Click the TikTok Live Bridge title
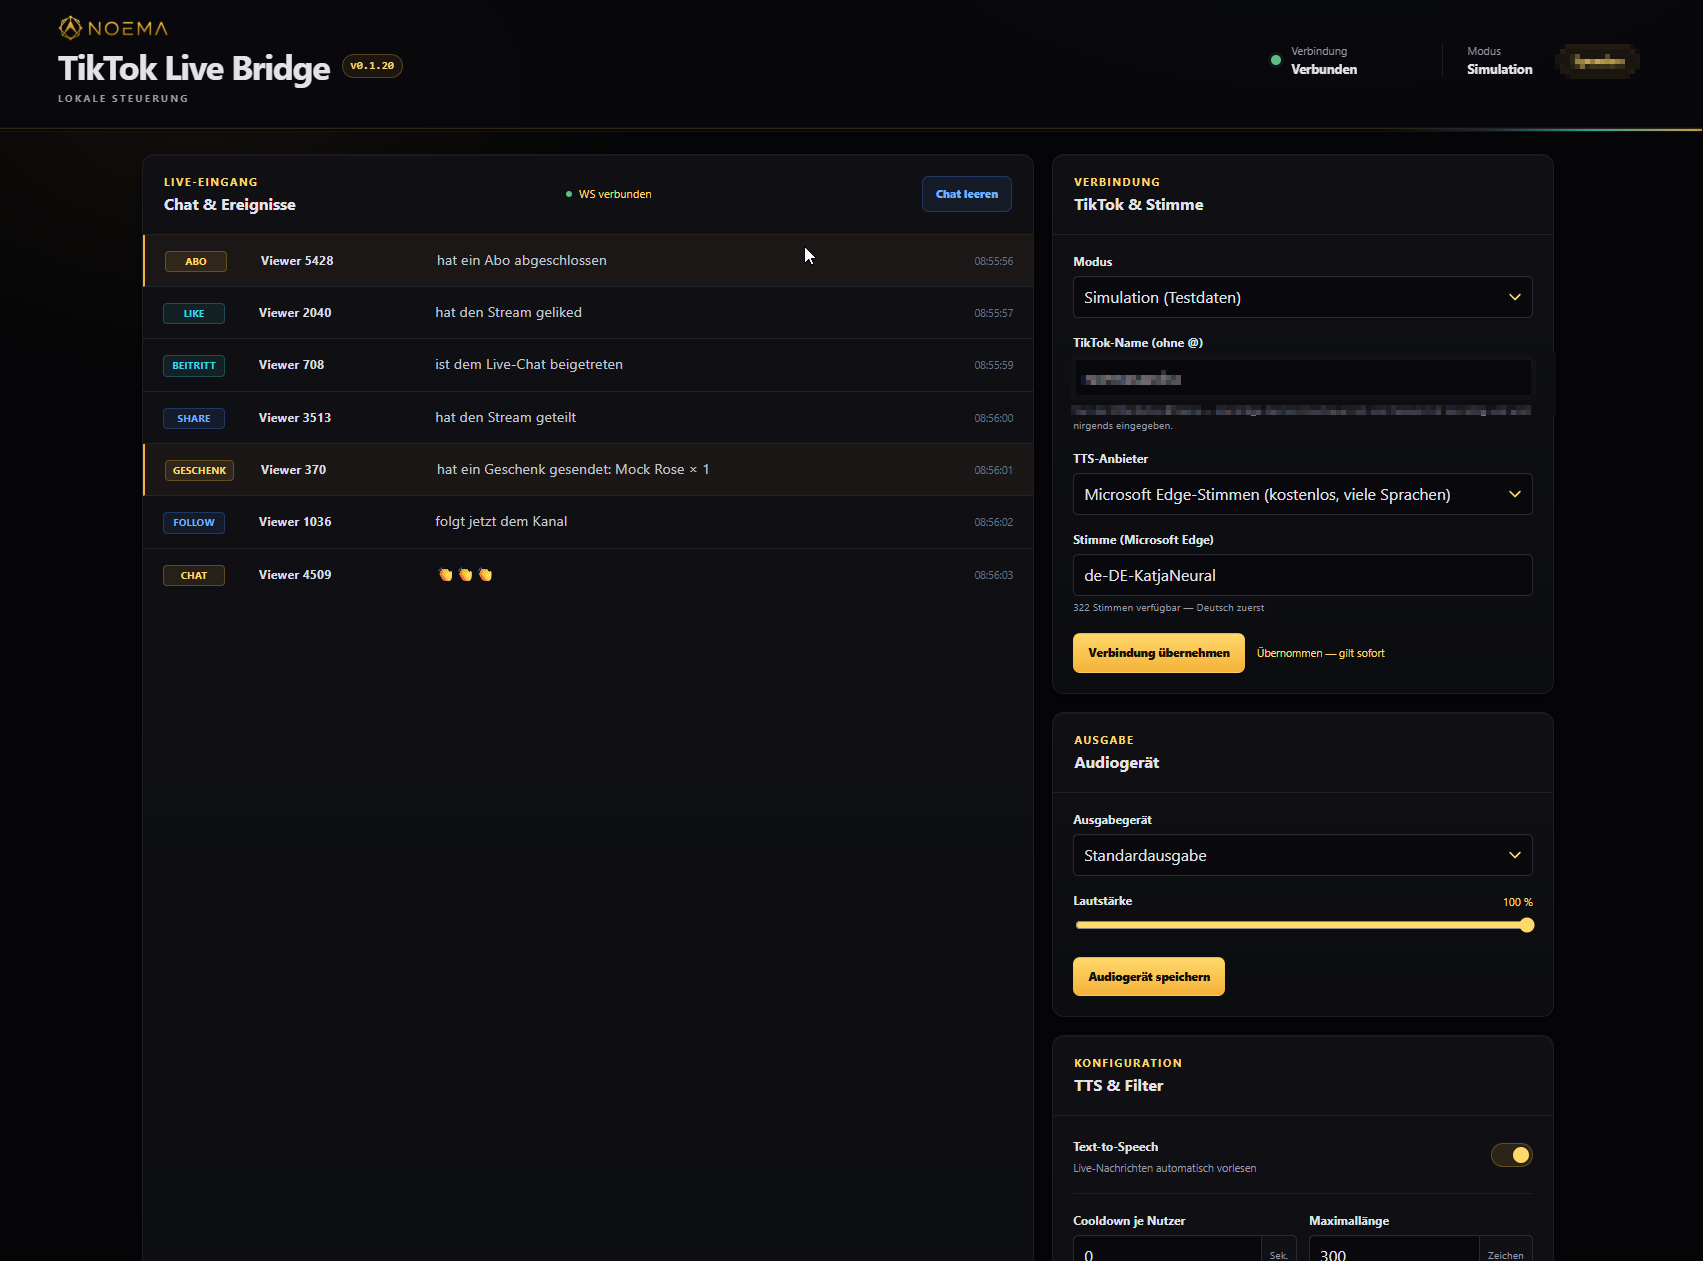1703x1261 pixels. point(194,68)
